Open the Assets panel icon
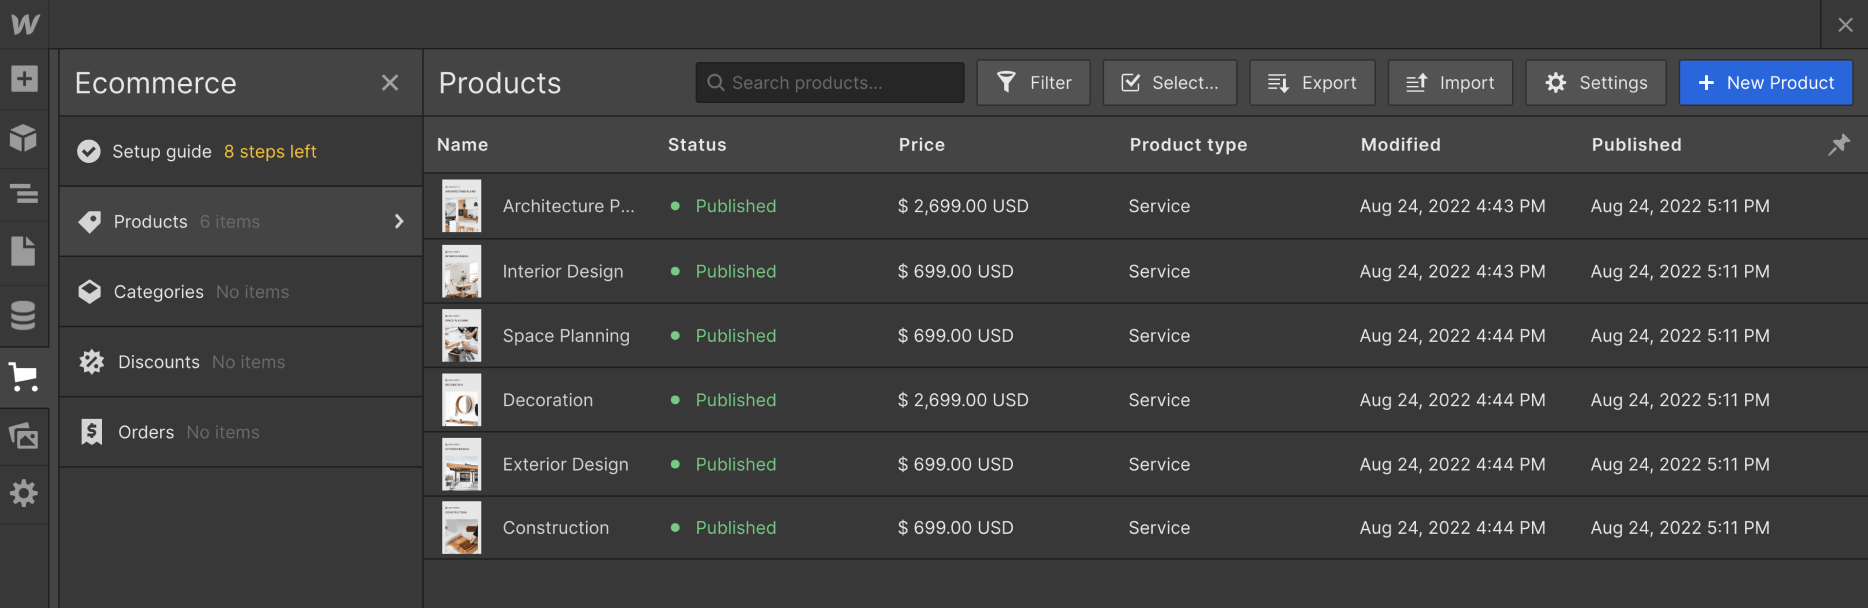Image resolution: width=1868 pixels, height=608 pixels. 24,436
